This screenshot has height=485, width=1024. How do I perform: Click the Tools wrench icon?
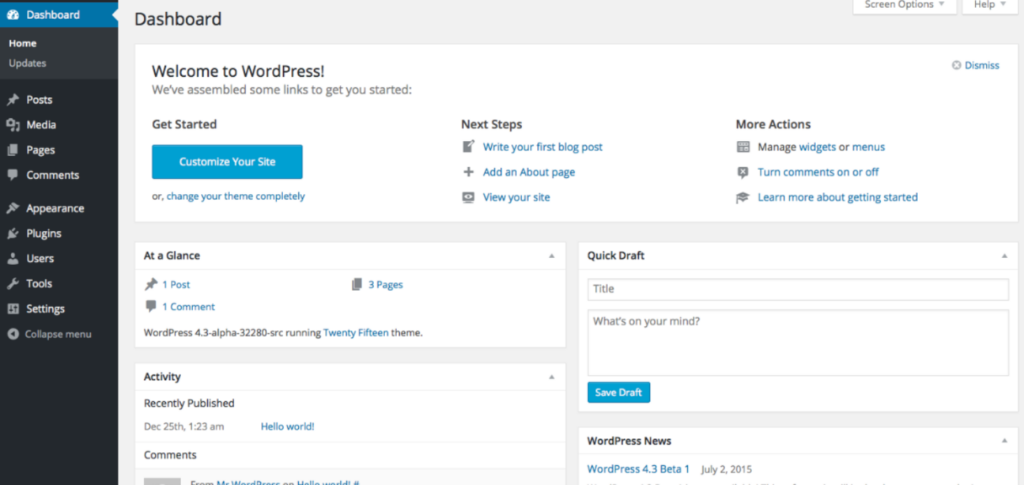12,284
